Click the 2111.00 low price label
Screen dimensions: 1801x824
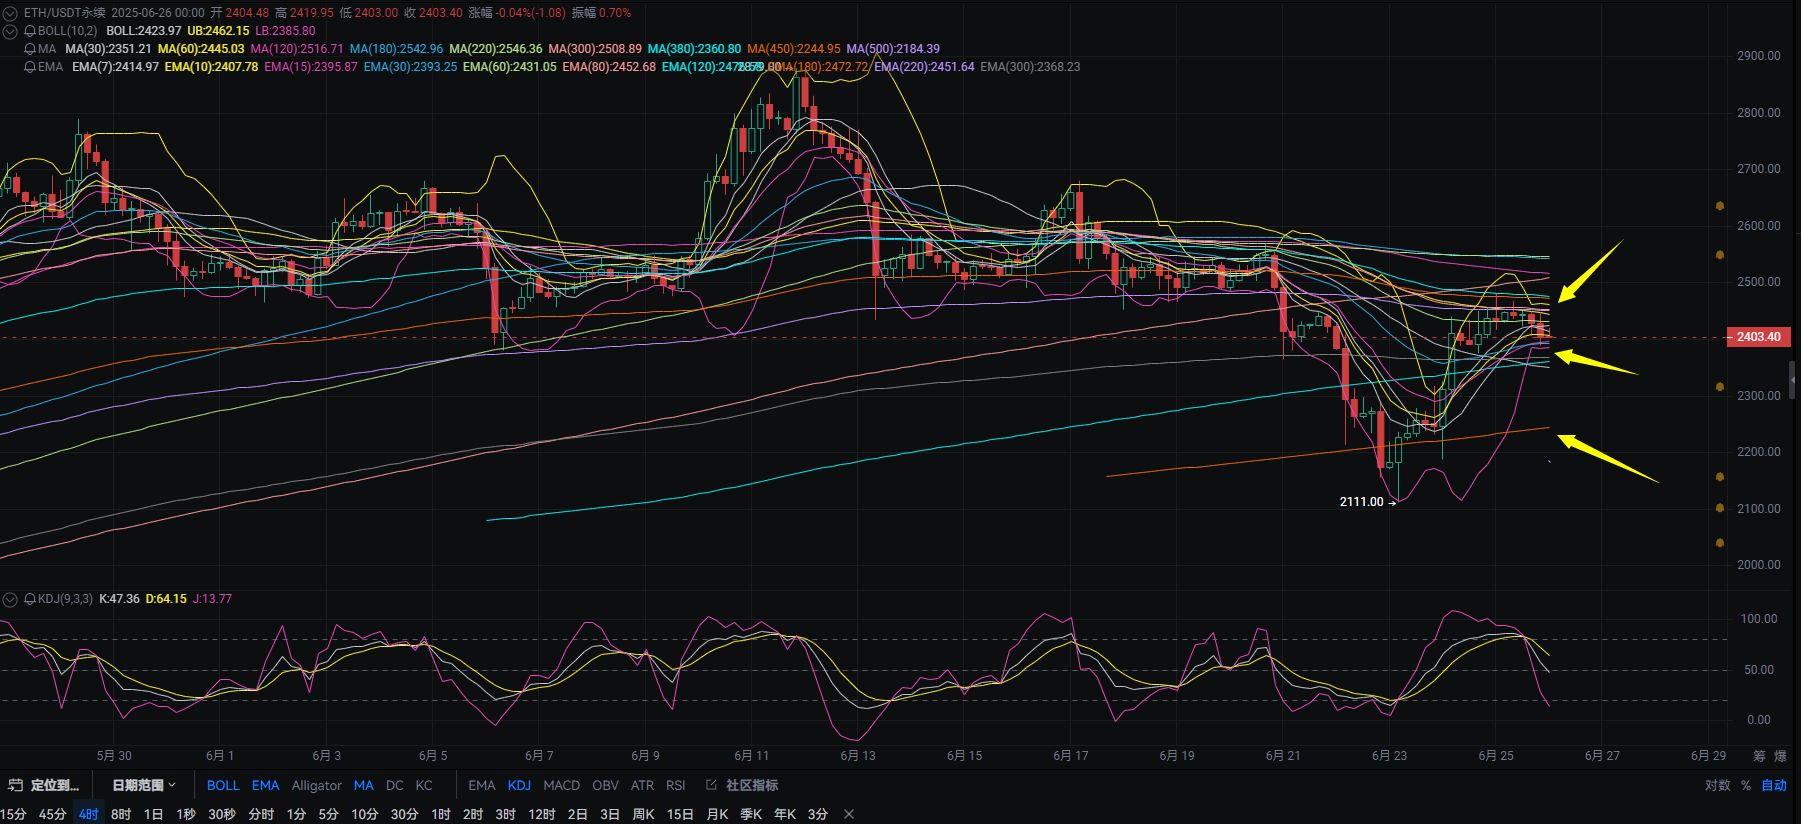(1361, 502)
